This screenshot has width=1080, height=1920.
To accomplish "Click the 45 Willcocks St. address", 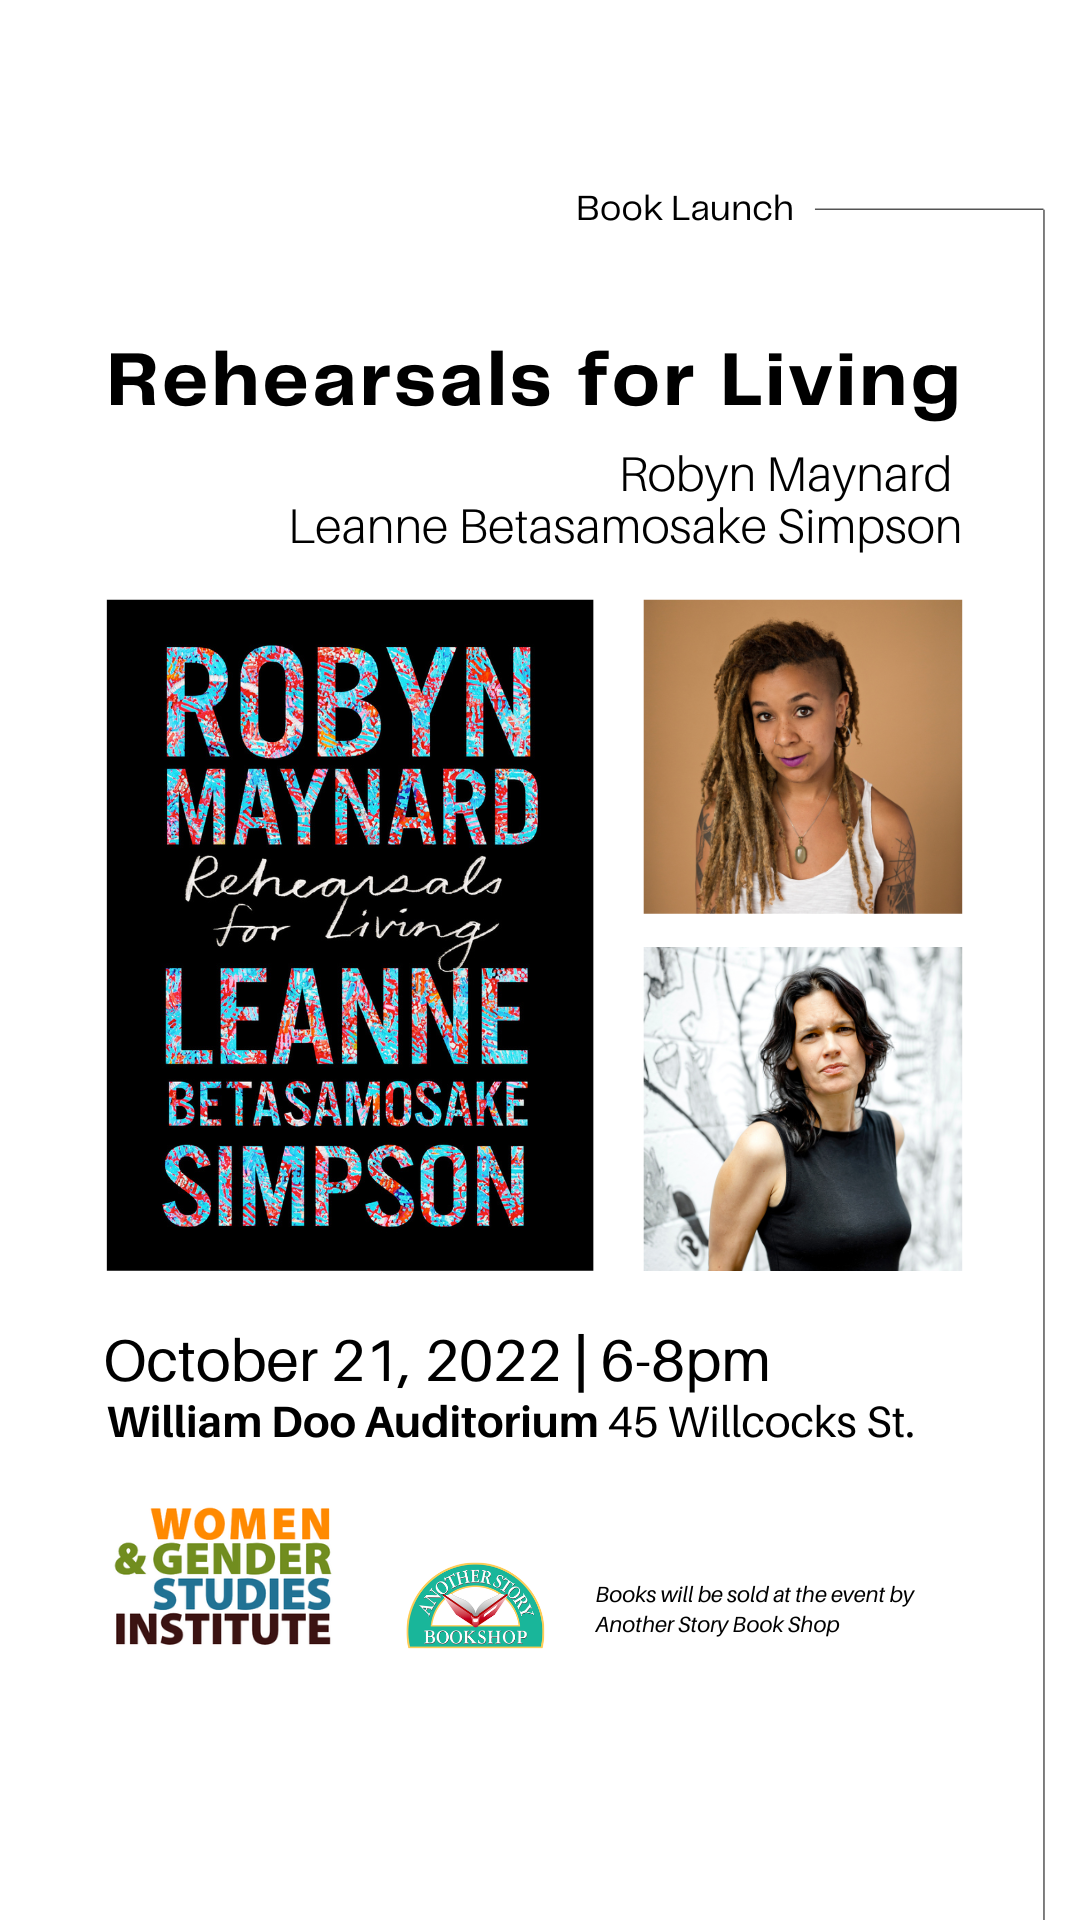I will [762, 1423].
